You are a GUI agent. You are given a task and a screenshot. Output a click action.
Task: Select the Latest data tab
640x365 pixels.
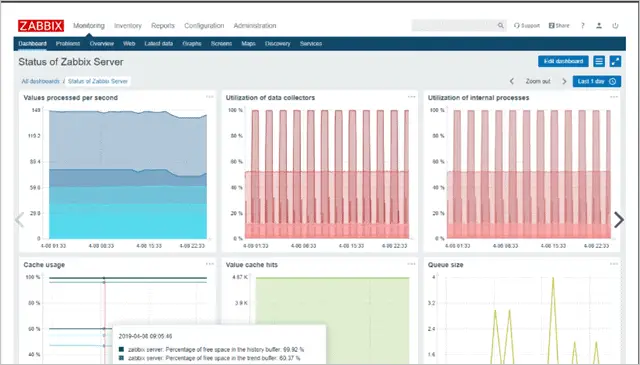[158, 44]
